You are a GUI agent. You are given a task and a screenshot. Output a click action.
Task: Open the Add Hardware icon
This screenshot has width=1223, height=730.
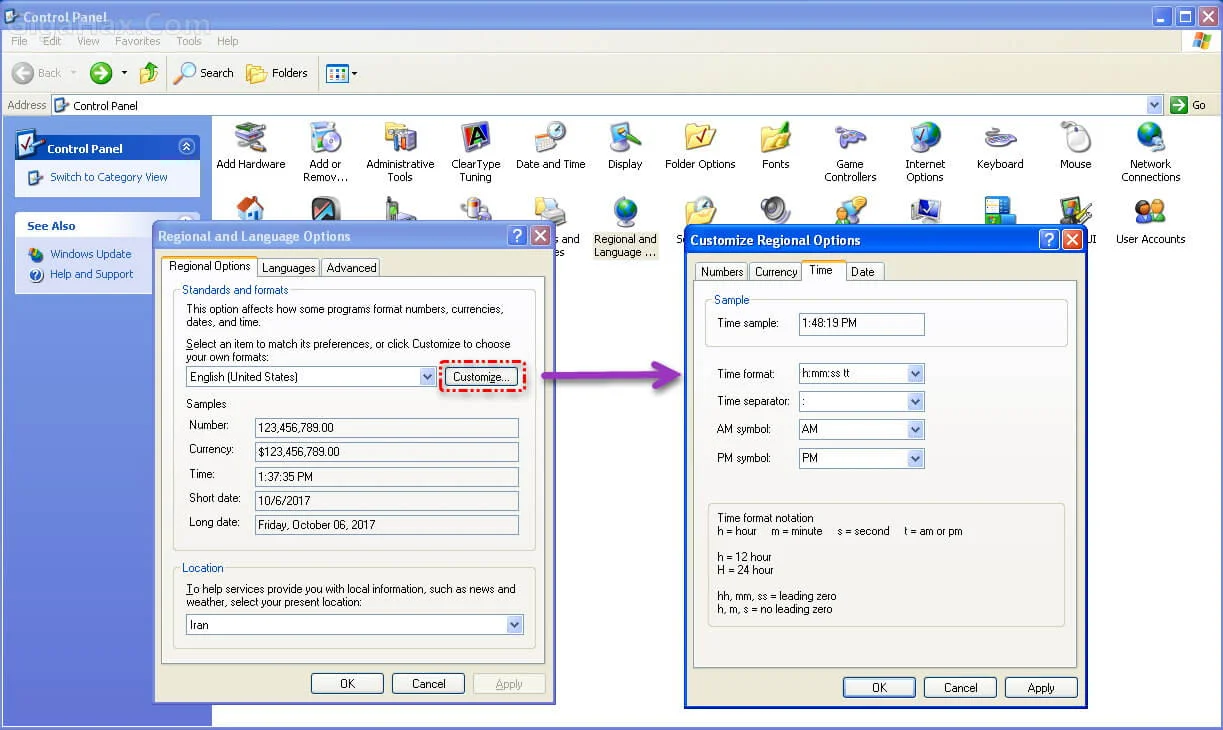(x=250, y=139)
